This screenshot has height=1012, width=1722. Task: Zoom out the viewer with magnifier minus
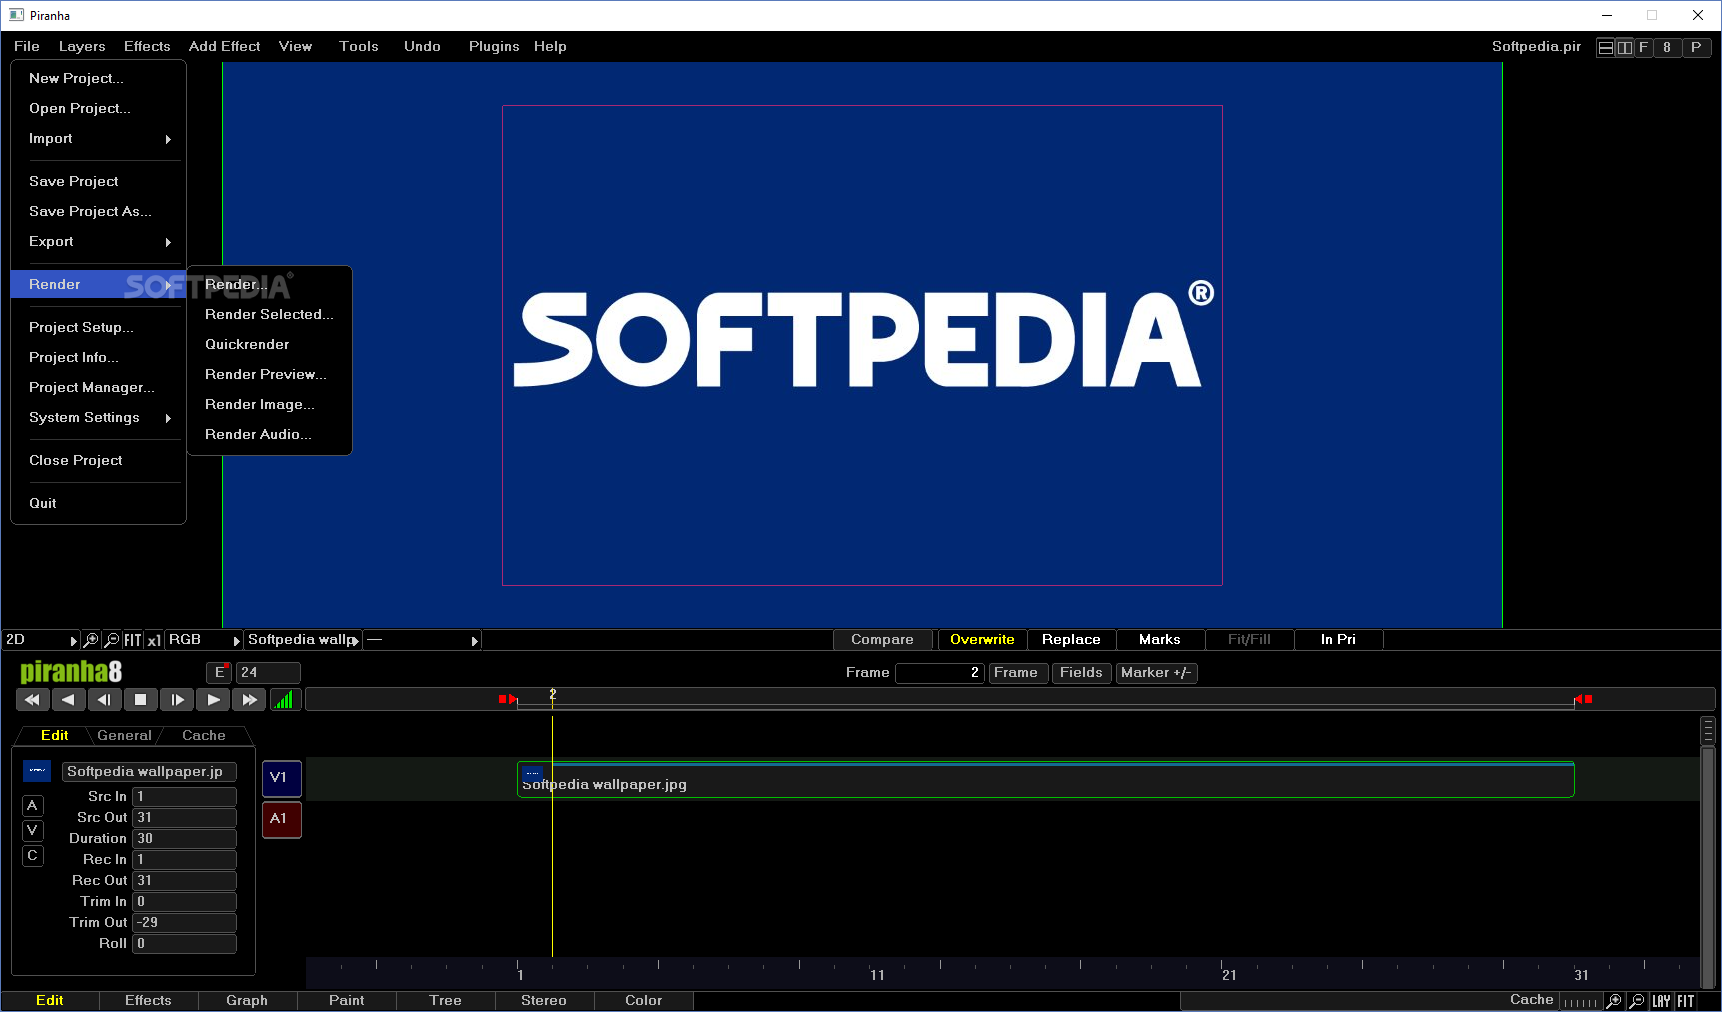coord(112,640)
